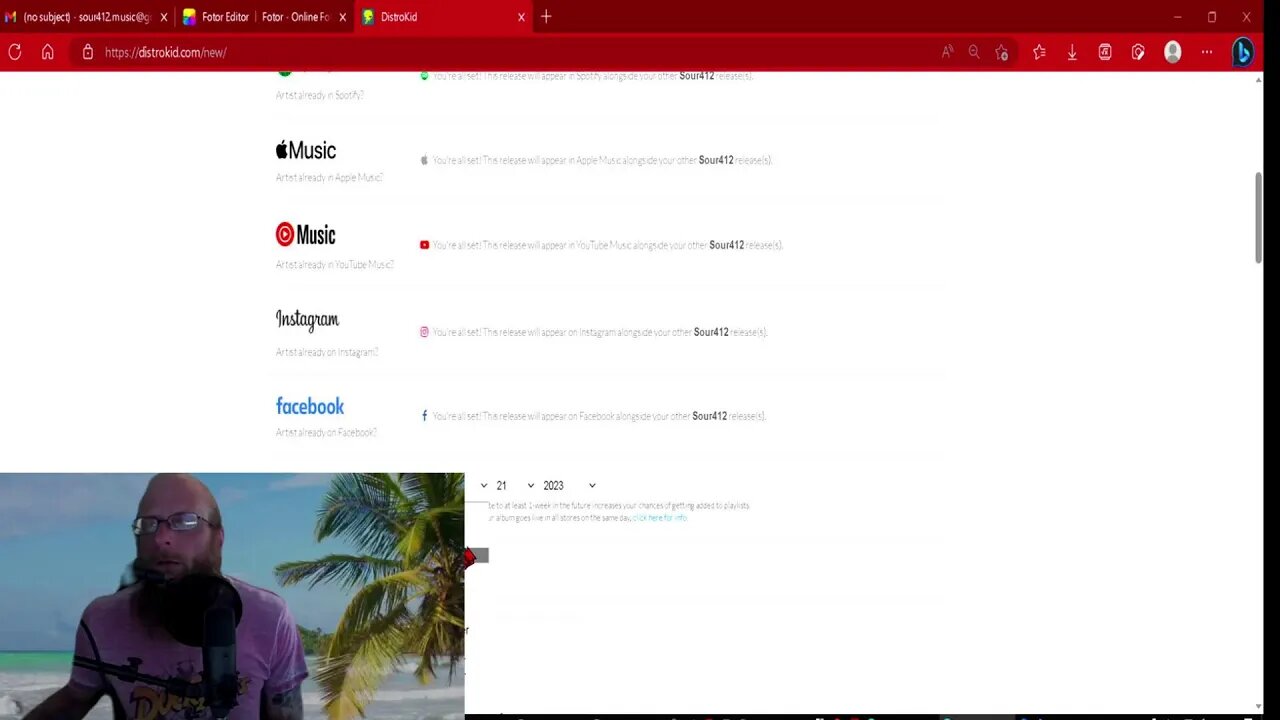
Task: Click the vertical page scrollbar thumb
Action: click(1258, 217)
